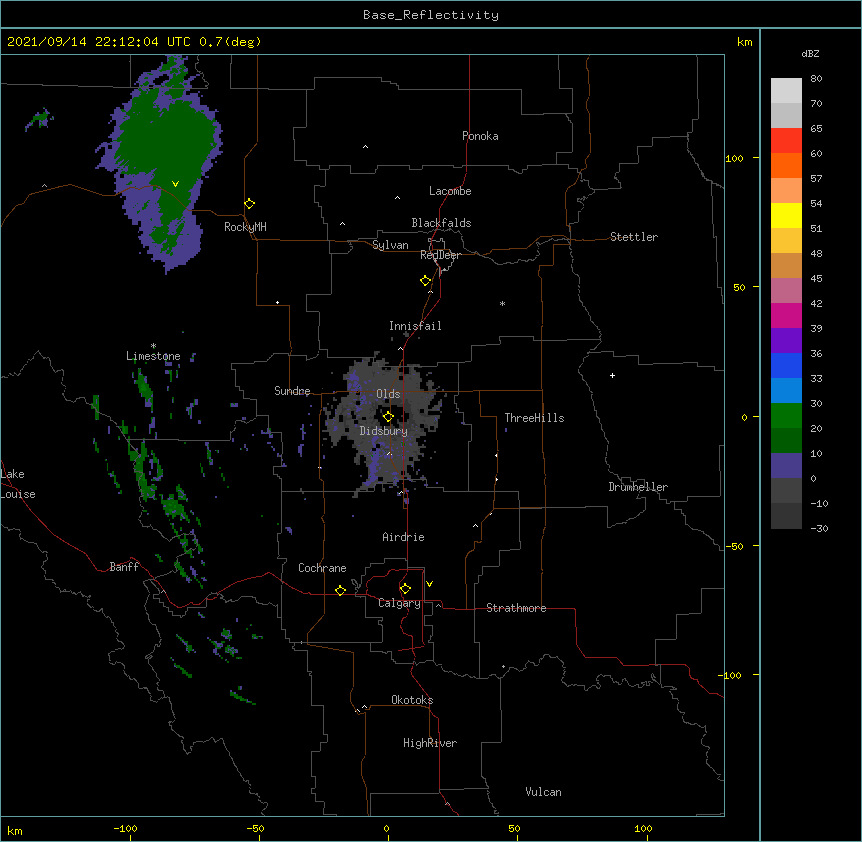Image resolution: width=862 pixels, height=842 pixels.
Task: Click the white asterisk east of Innisfail
Action: [502, 303]
